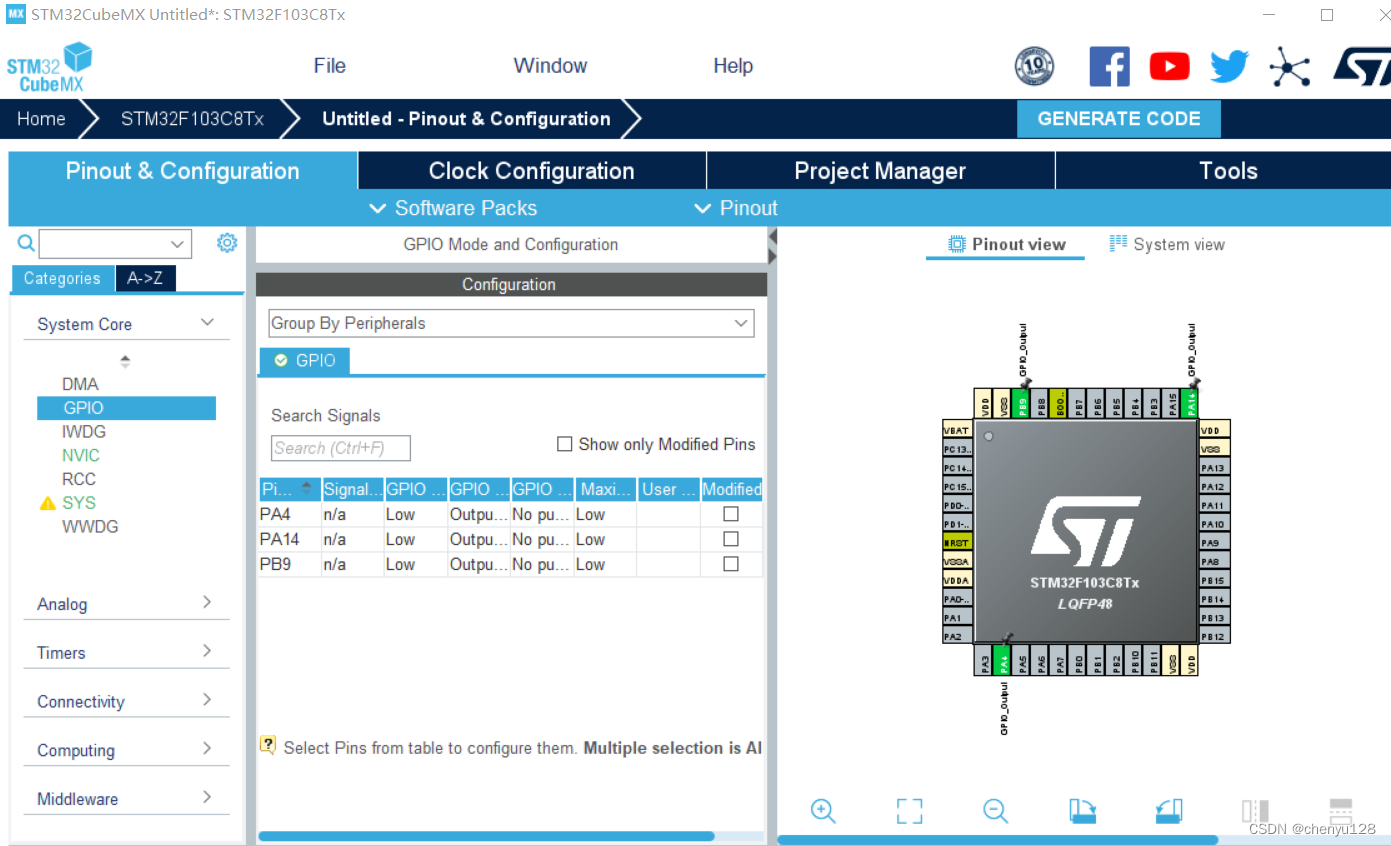1391x846 pixels.
Task: Select DMA in System Core list
Action: click(x=80, y=384)
